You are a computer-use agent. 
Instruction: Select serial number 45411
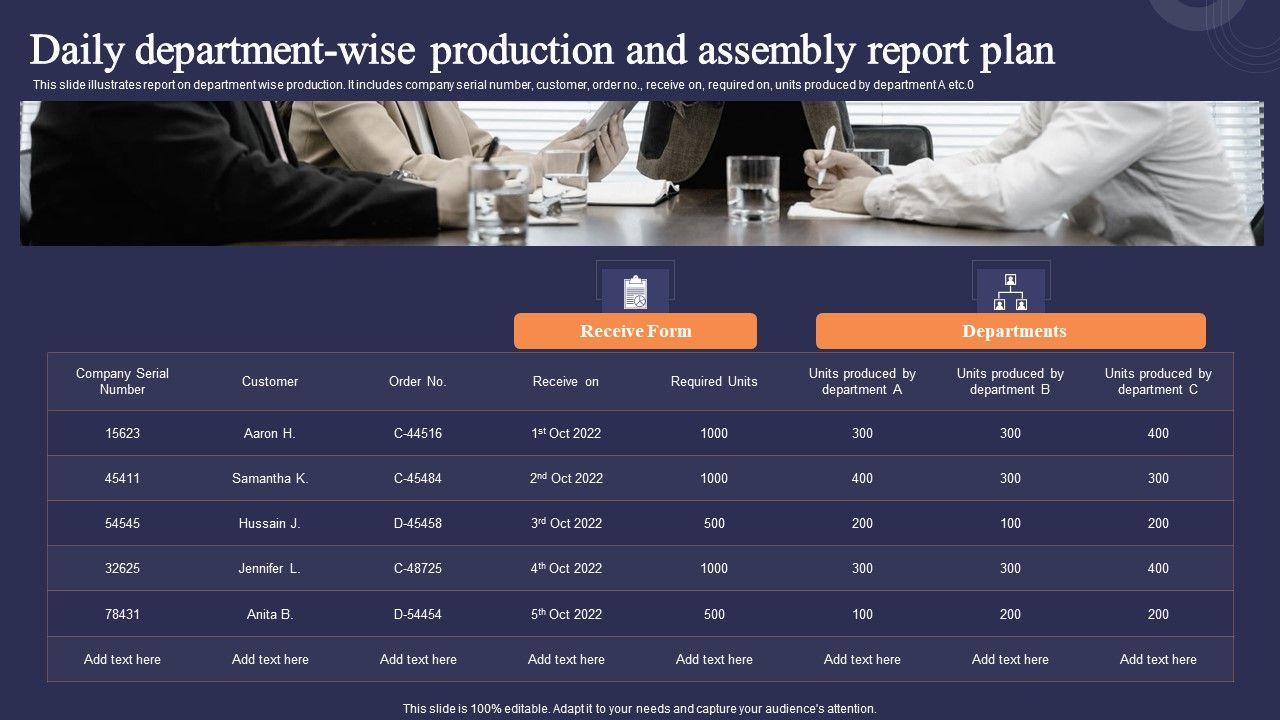point(122,478)
